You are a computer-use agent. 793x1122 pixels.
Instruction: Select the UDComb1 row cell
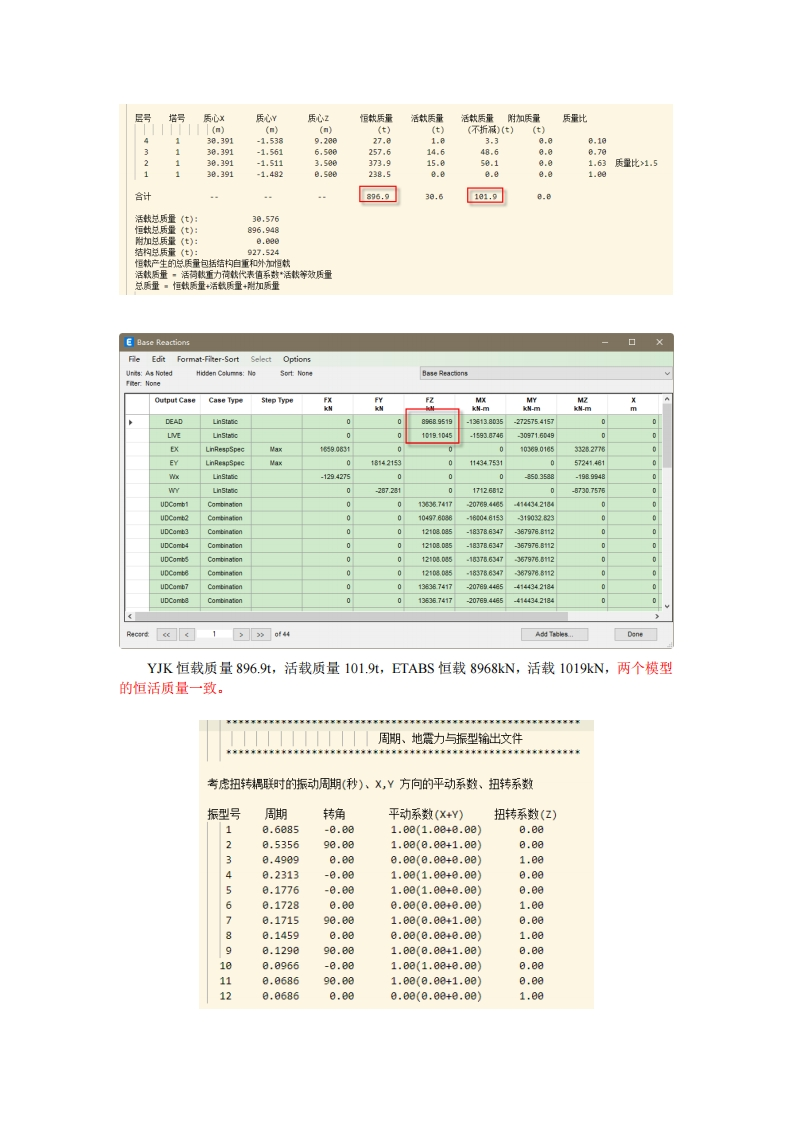[x=175, y=504]
